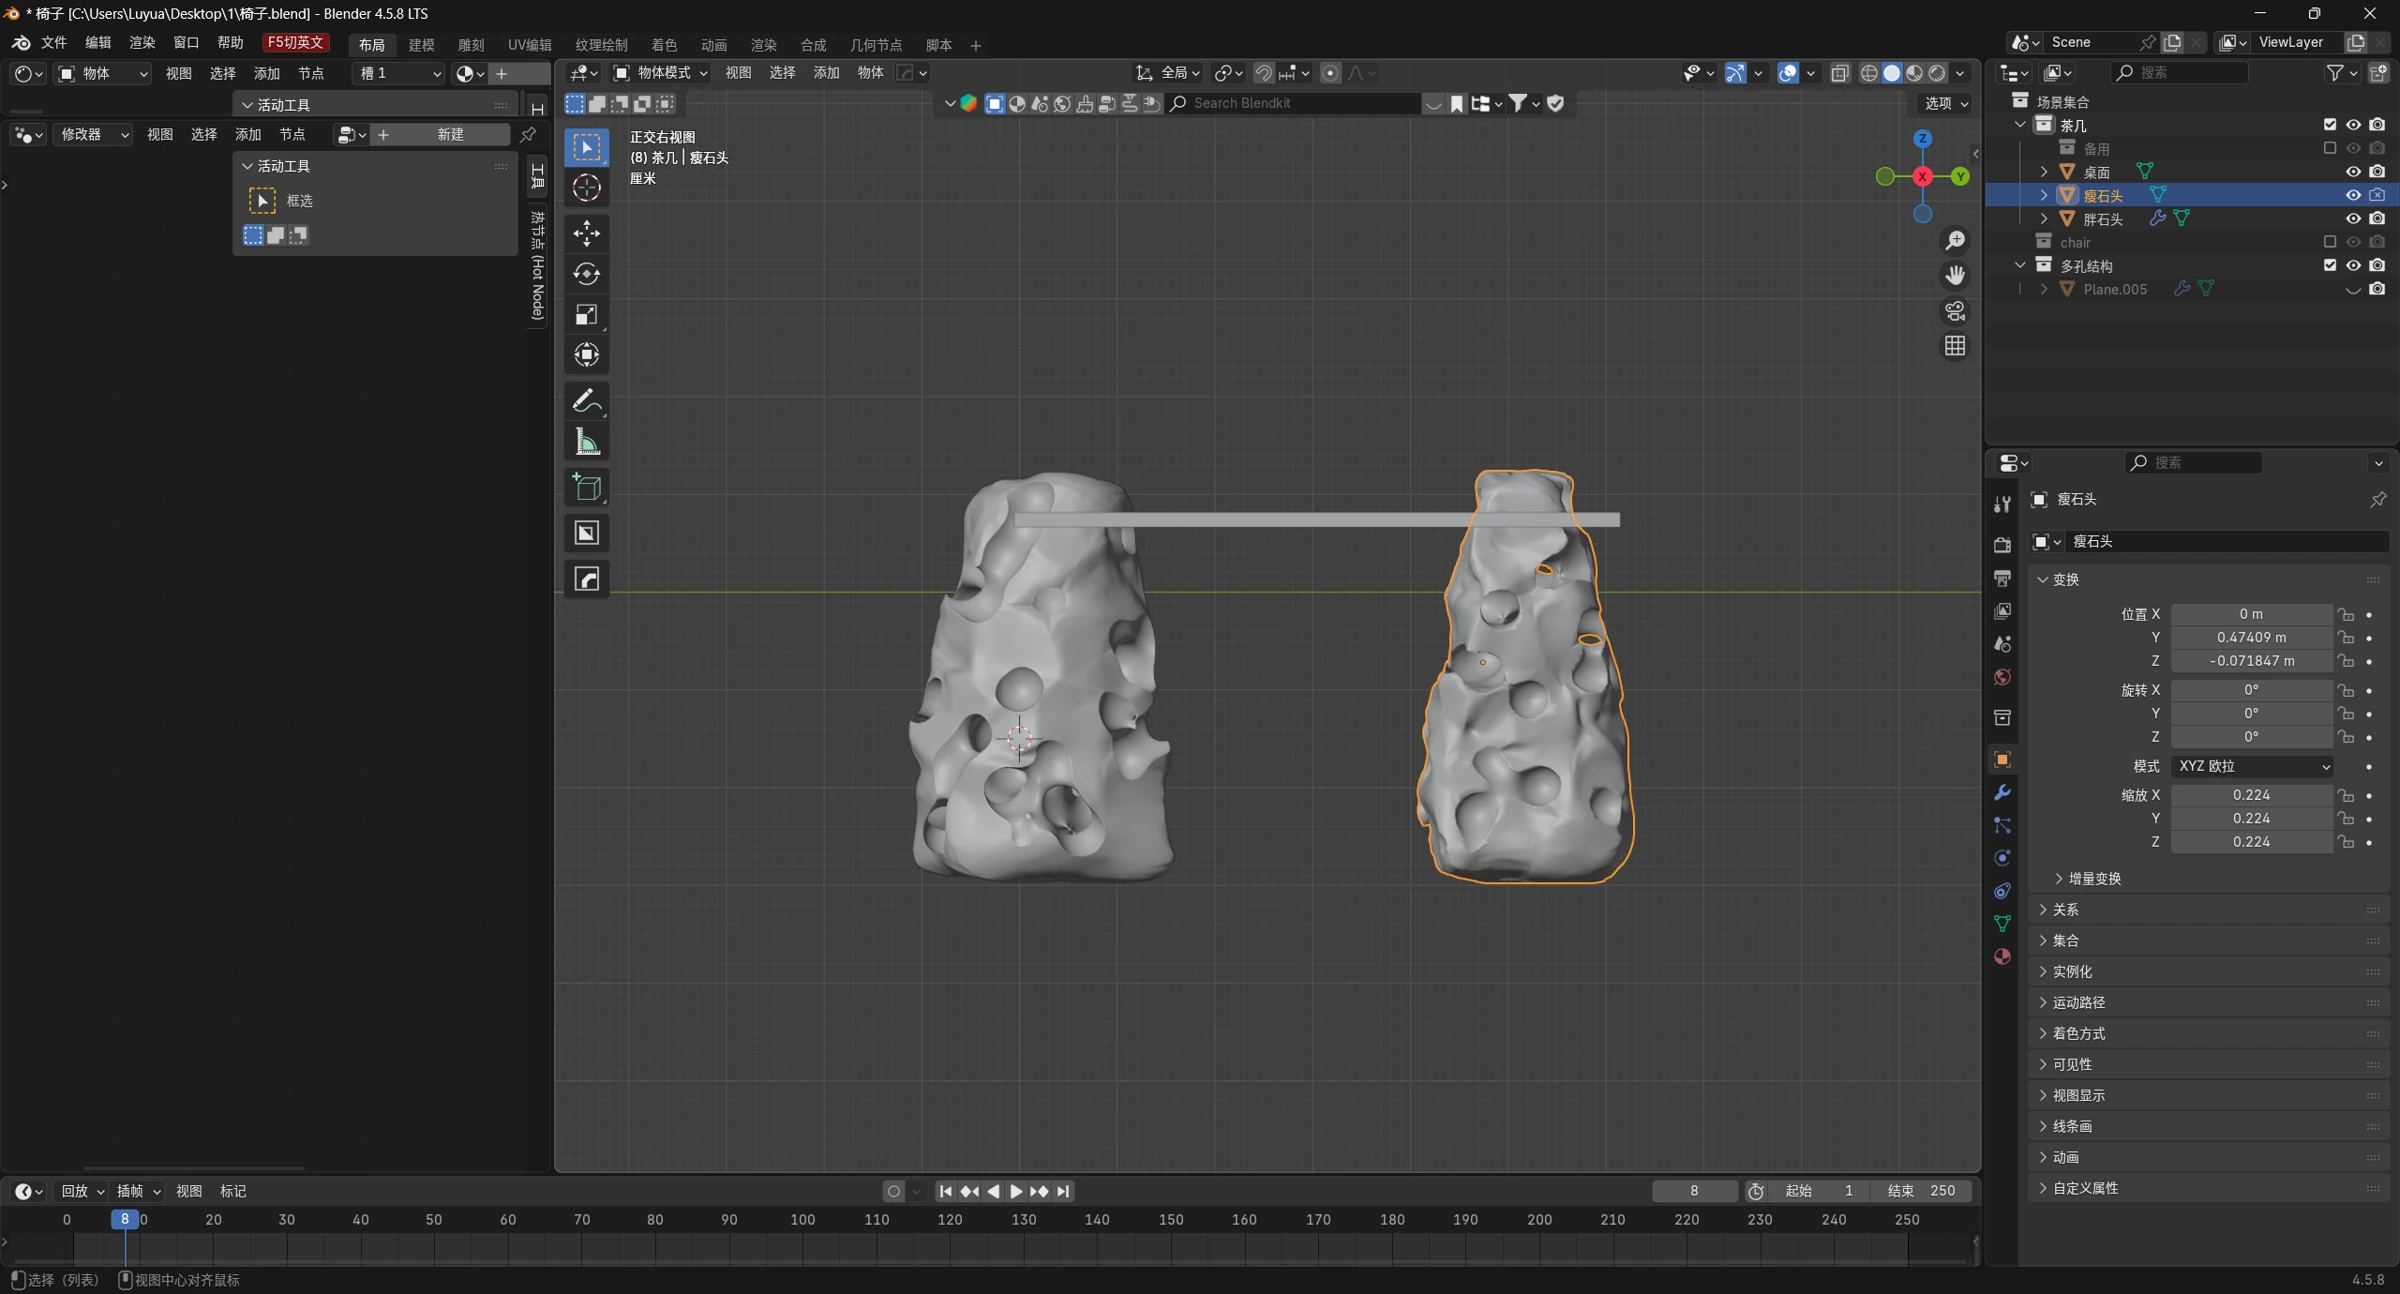The height and width of the screenshot is (1294, 2400).
Task: Play the timeline animation
Action: (x=1015, y=1191)
